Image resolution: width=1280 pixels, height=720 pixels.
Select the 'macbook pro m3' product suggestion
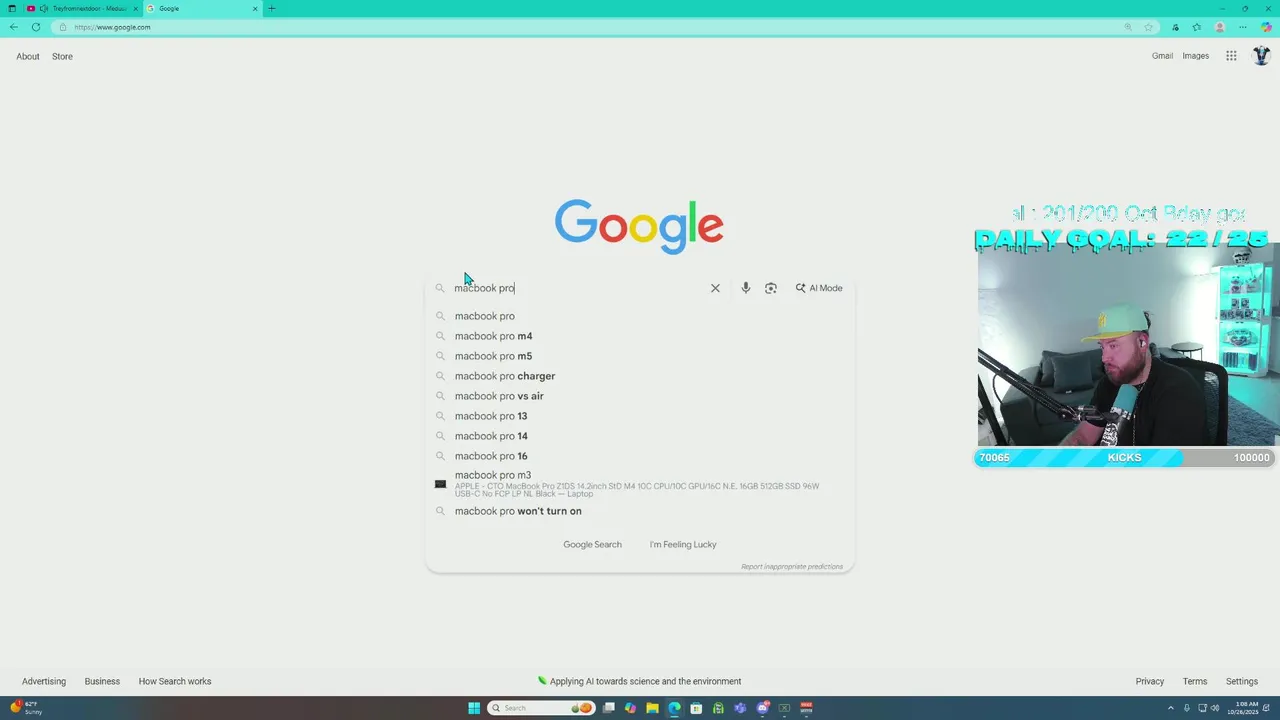(640, 484)
